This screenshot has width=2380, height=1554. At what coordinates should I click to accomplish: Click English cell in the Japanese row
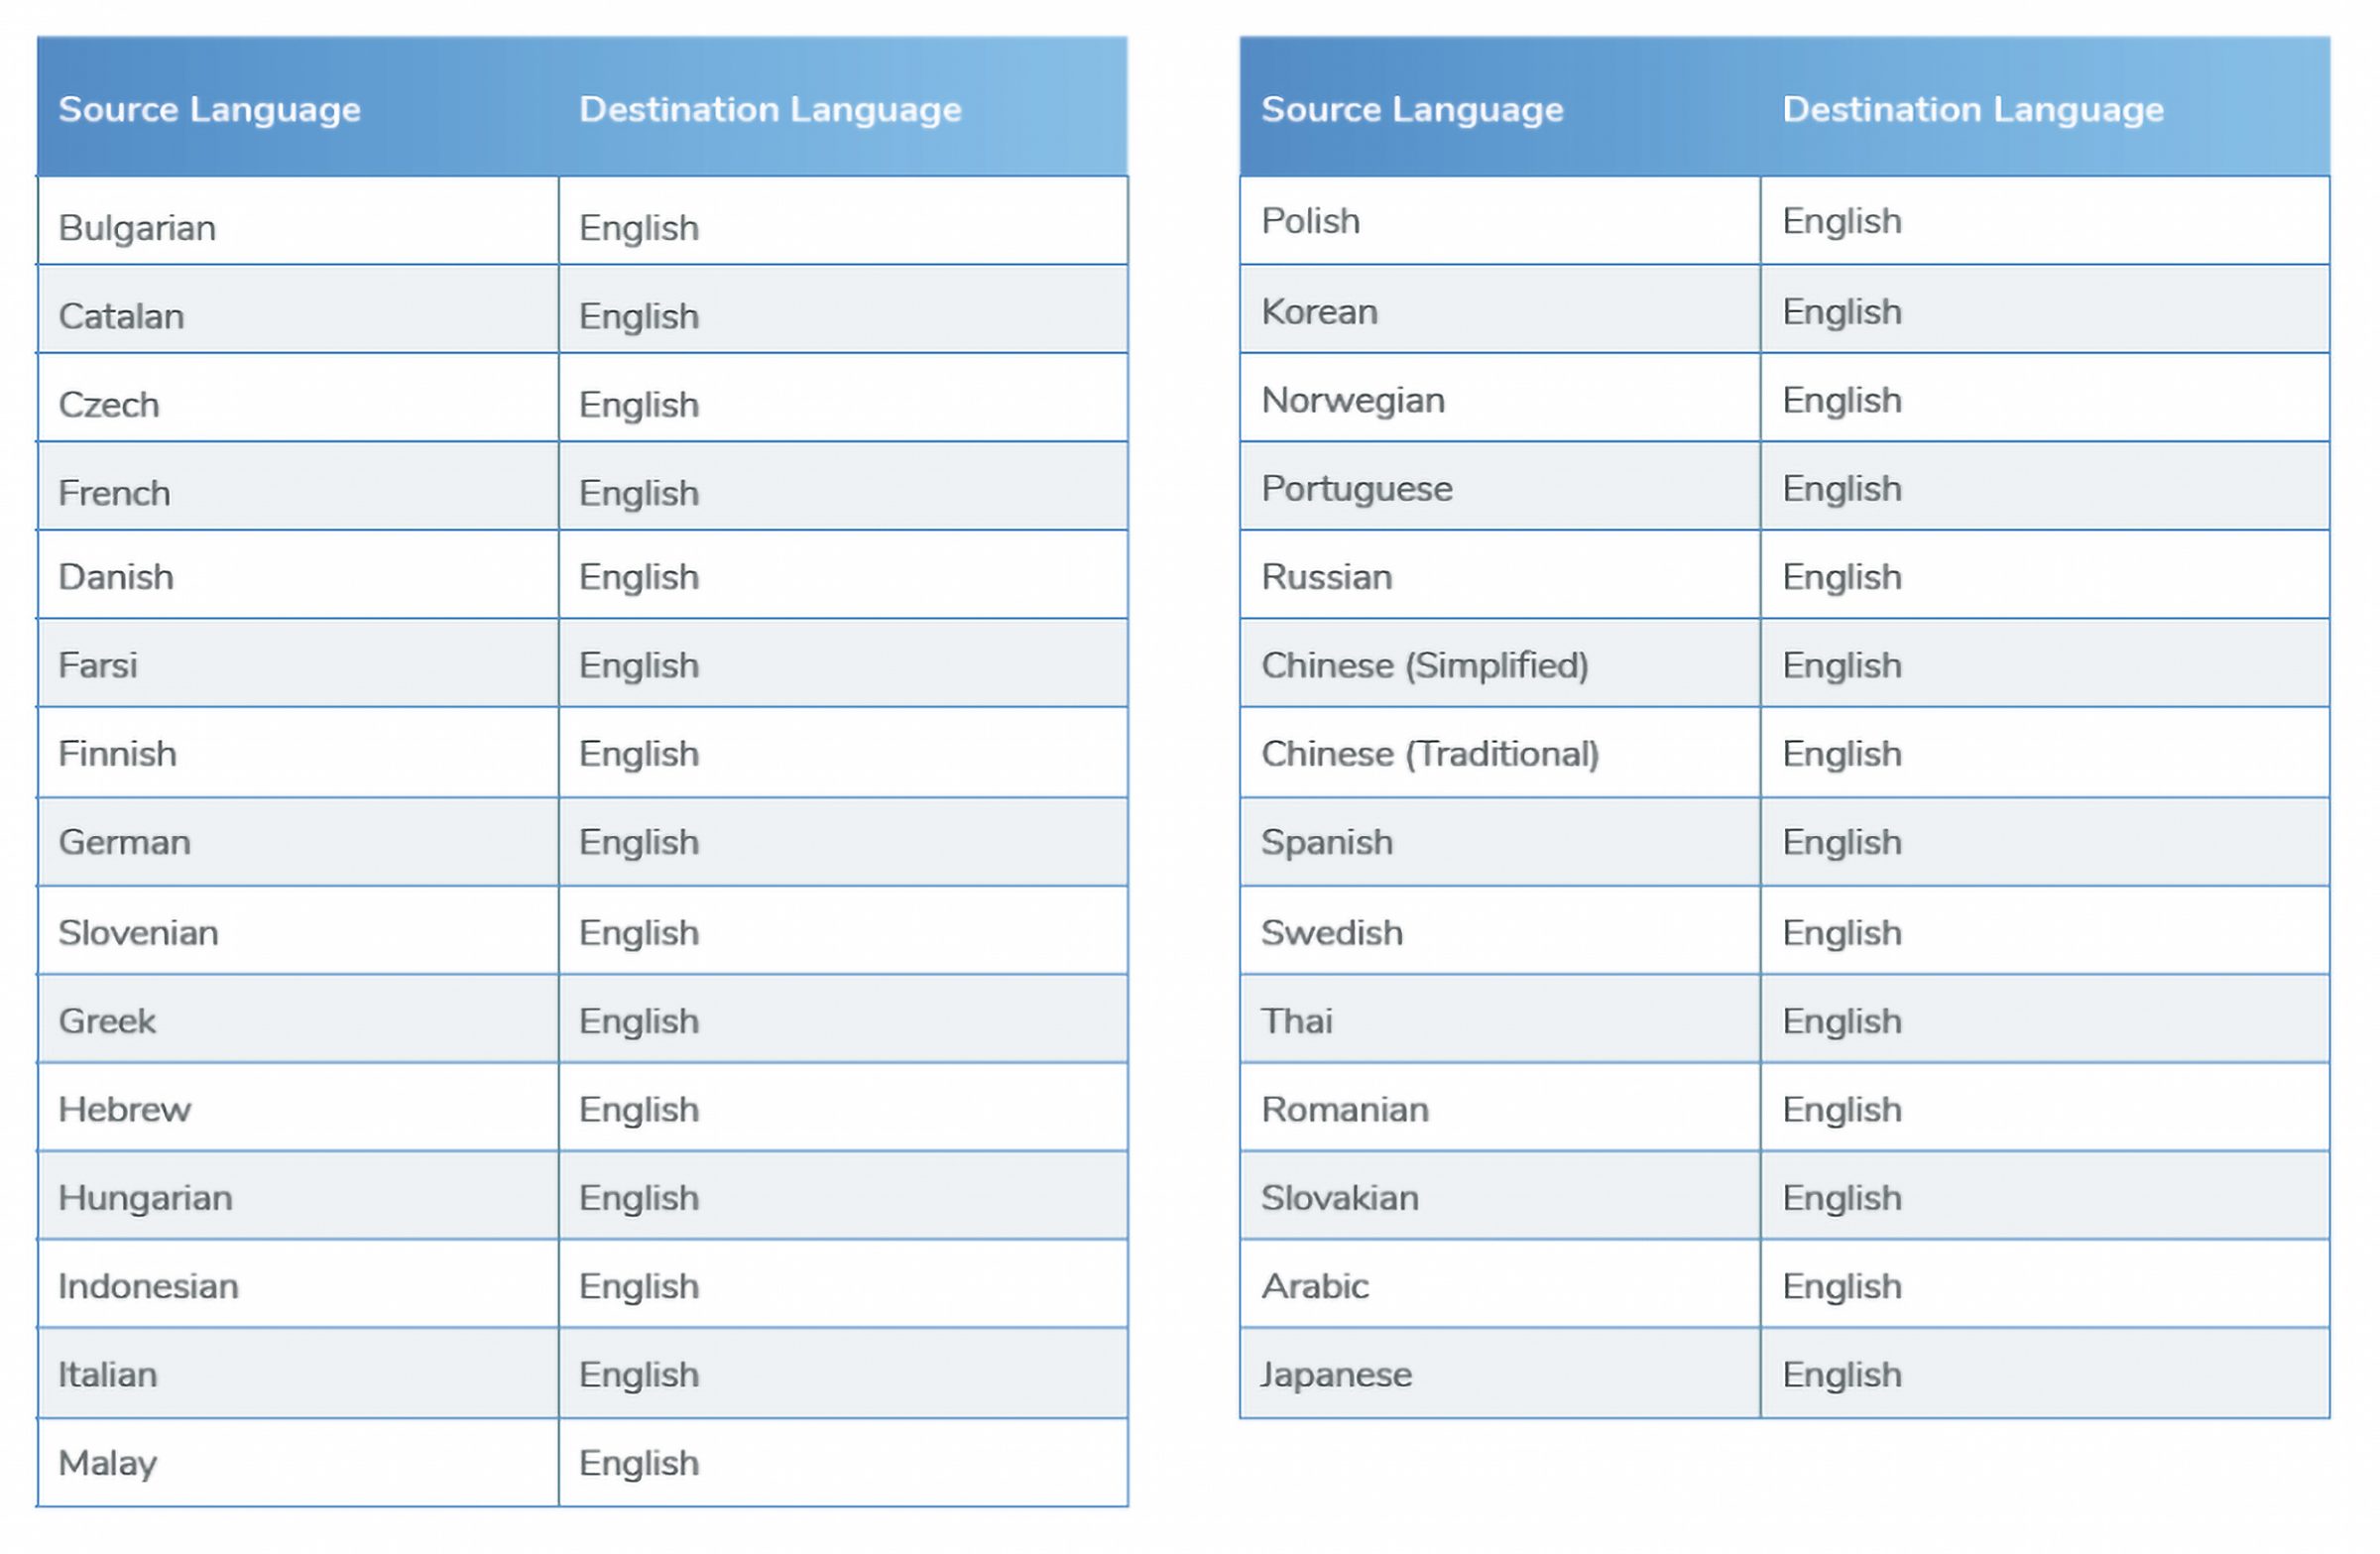(x=2045, y=1373)
